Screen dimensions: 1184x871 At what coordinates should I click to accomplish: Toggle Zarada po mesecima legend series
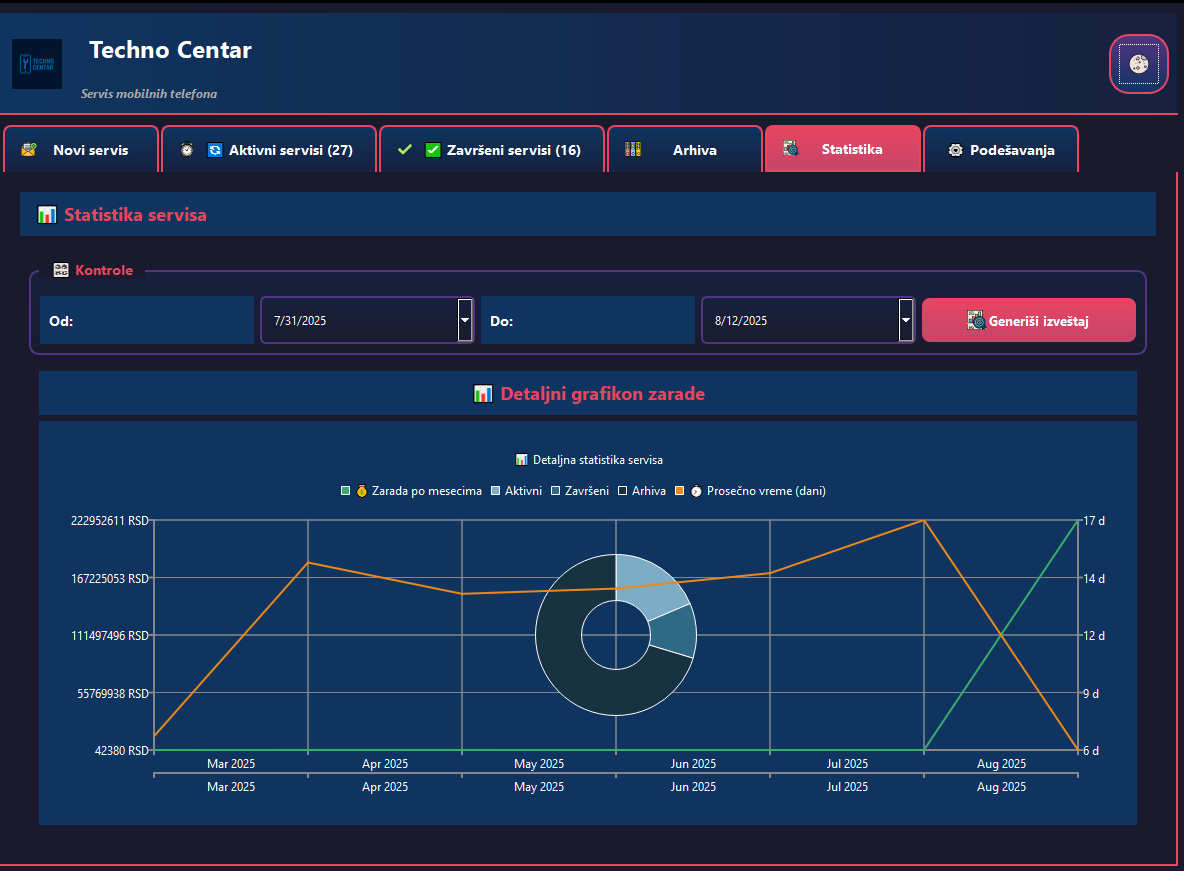pos(346,491)
